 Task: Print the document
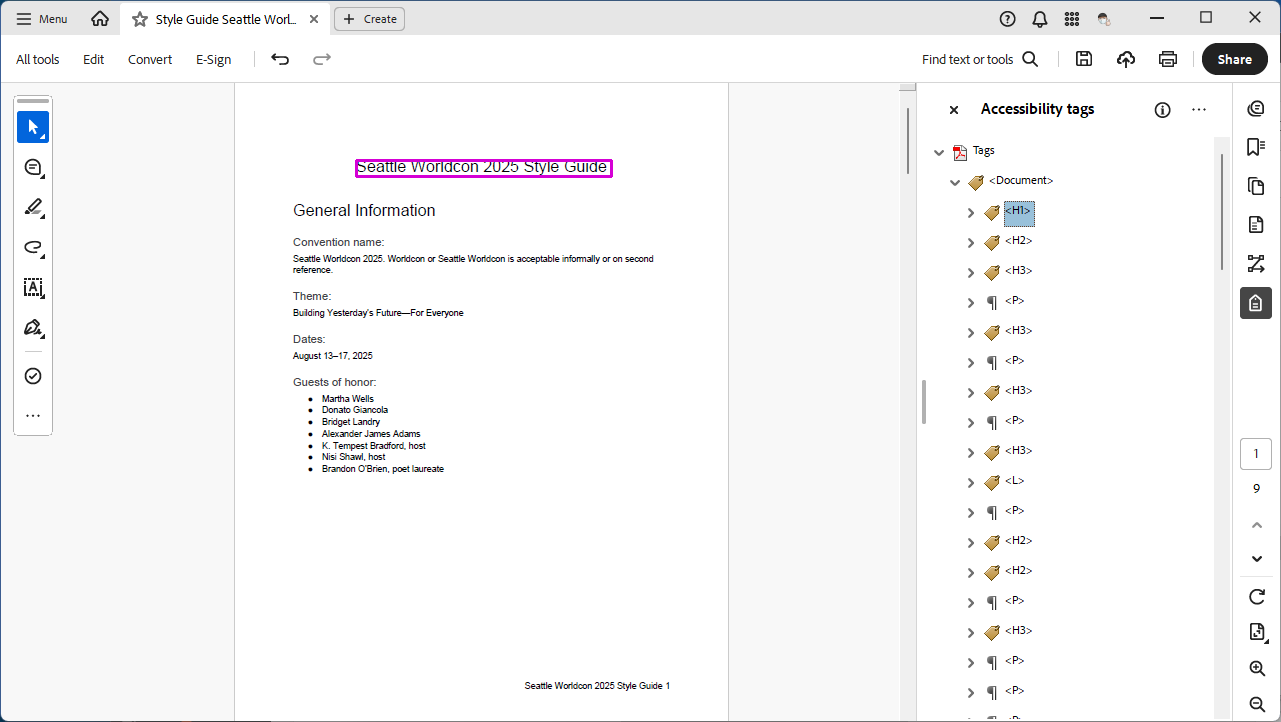point(1168,60)
